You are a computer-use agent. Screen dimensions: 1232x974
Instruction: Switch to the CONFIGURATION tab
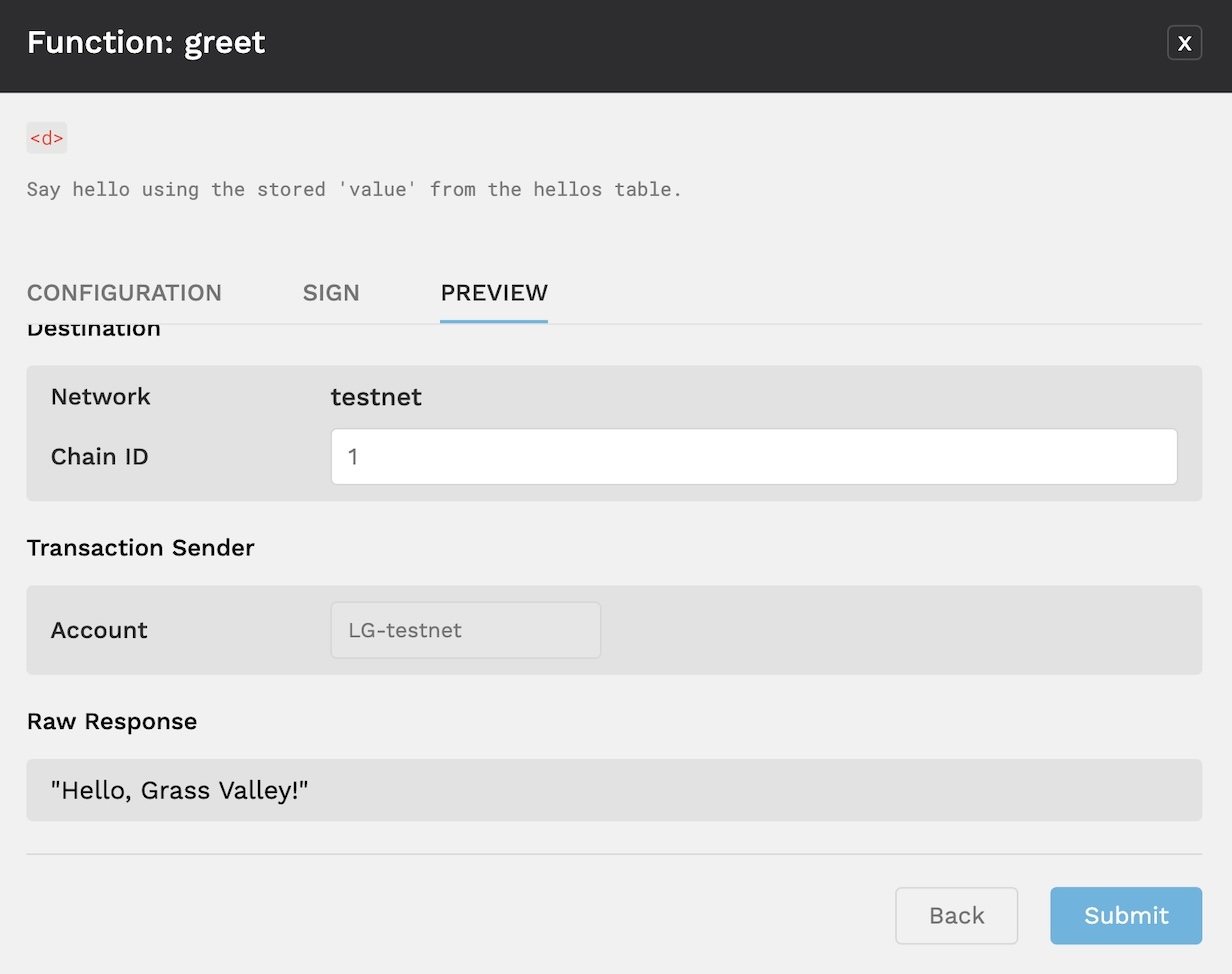click(x=124, y=293)
